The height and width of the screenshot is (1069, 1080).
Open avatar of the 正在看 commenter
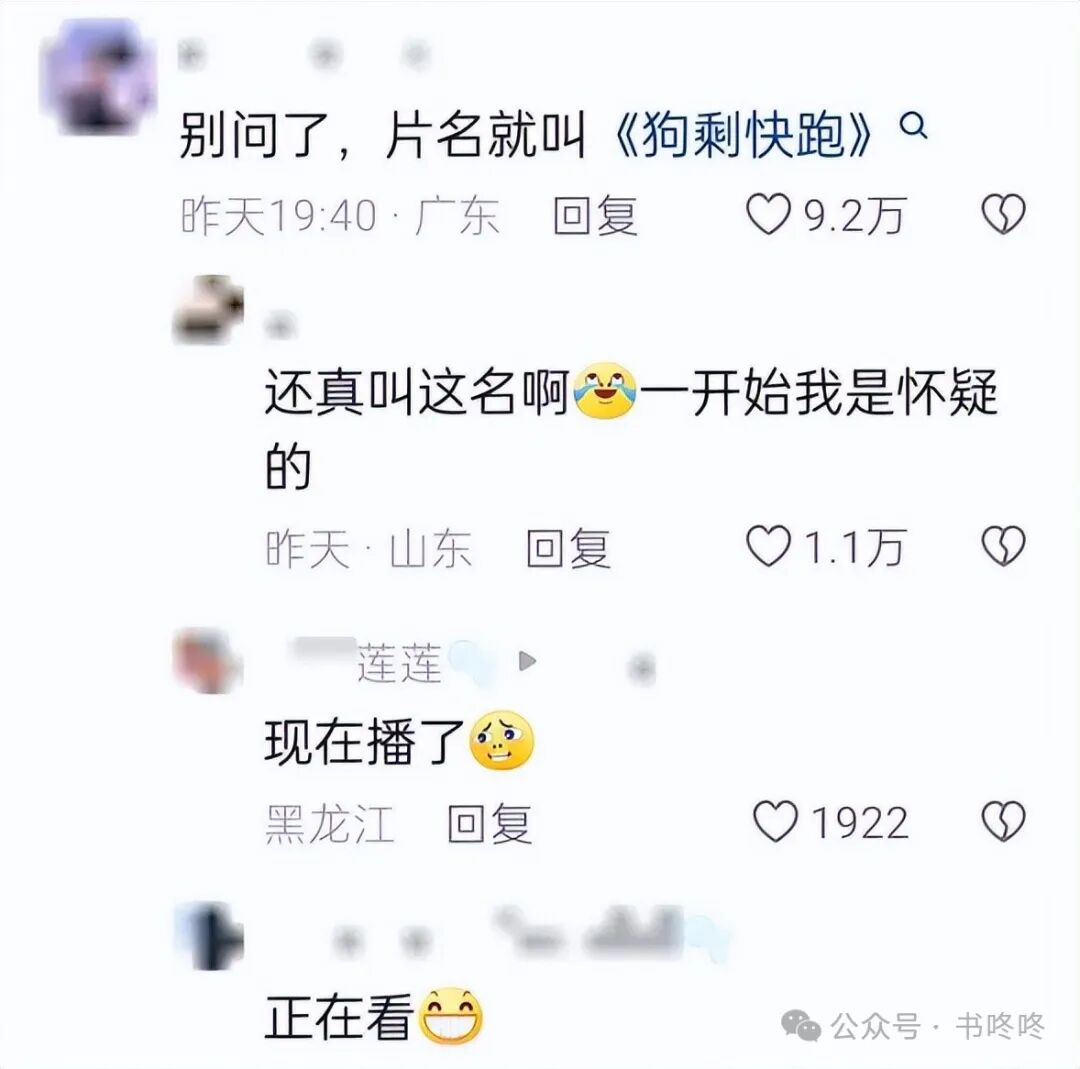[x=208, y=936]
